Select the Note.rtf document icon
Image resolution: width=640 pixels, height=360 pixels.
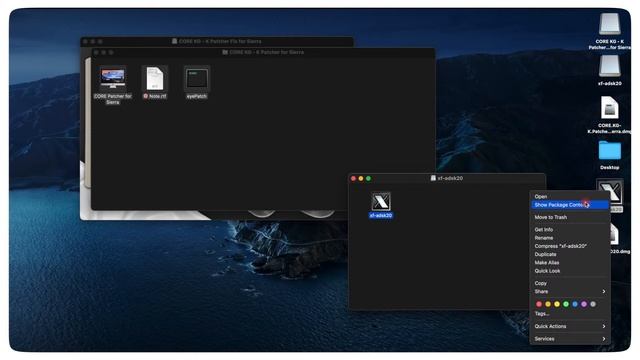point(155,78)
